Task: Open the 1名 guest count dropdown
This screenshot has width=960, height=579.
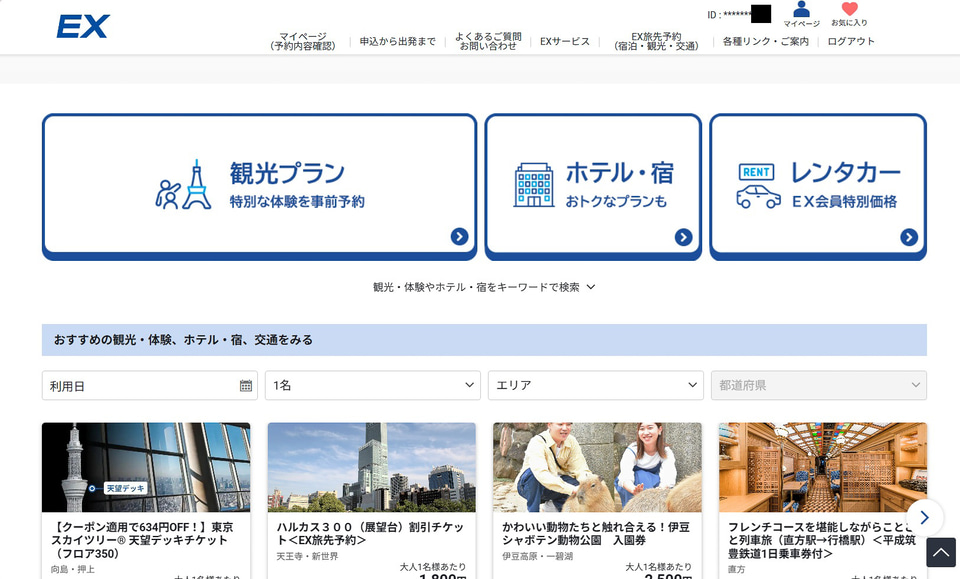Action: 372,386
